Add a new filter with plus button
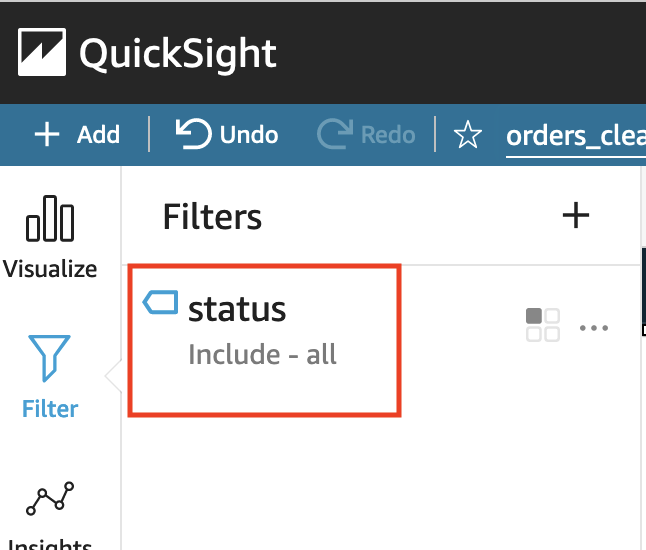This screenshot has width=646, height=550. point(575,215)
